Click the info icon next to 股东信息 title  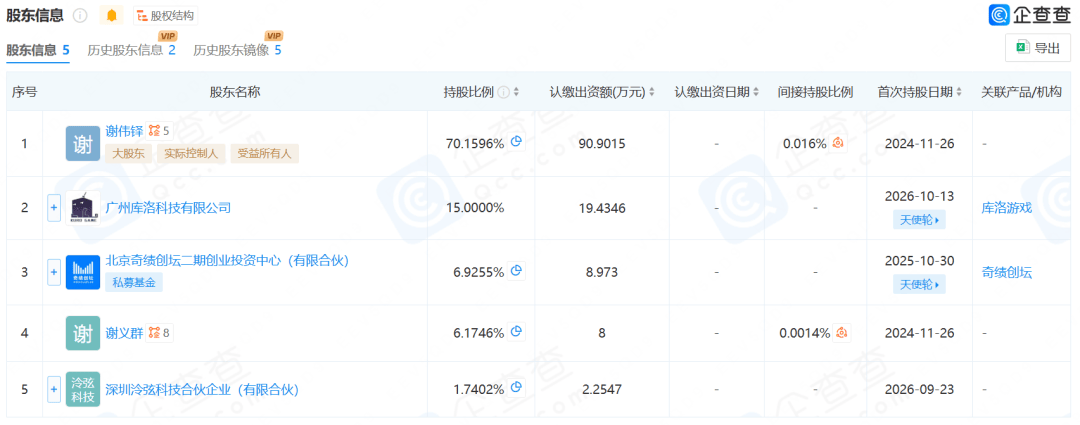[x=81, y=15]
